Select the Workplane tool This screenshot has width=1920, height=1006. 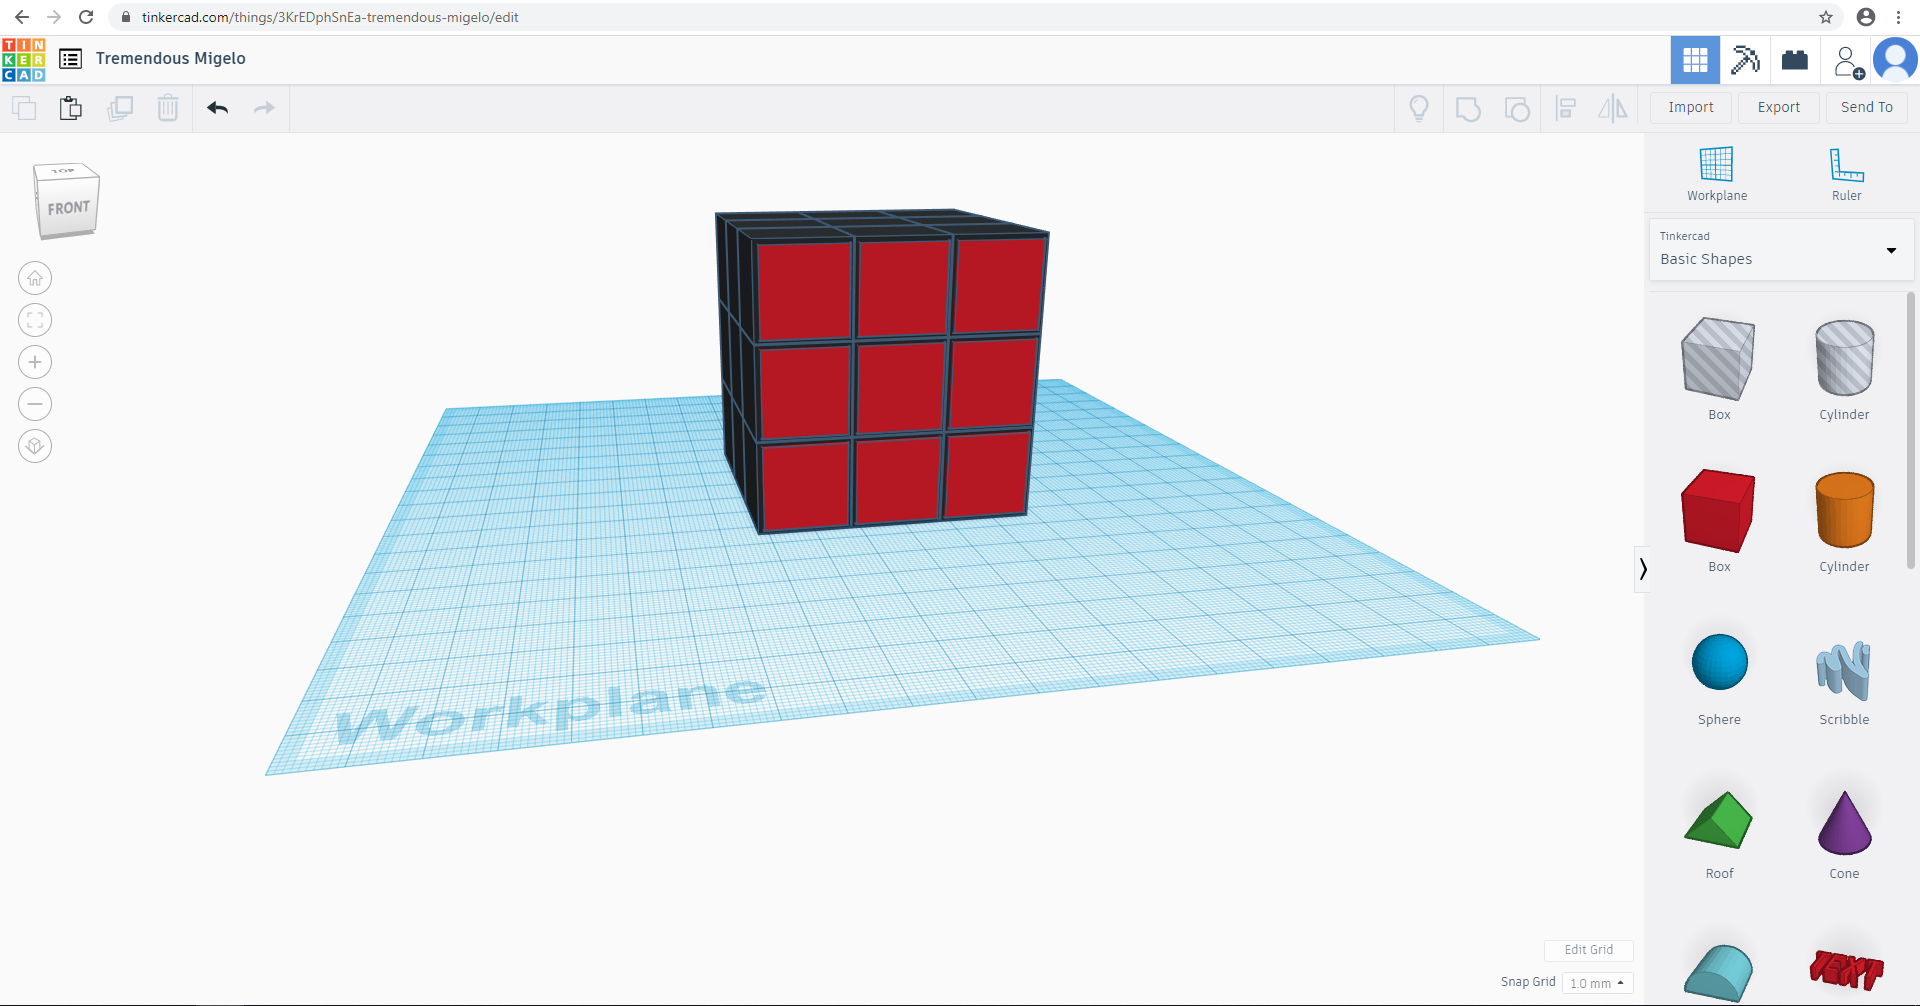[x=1717, y=174]
